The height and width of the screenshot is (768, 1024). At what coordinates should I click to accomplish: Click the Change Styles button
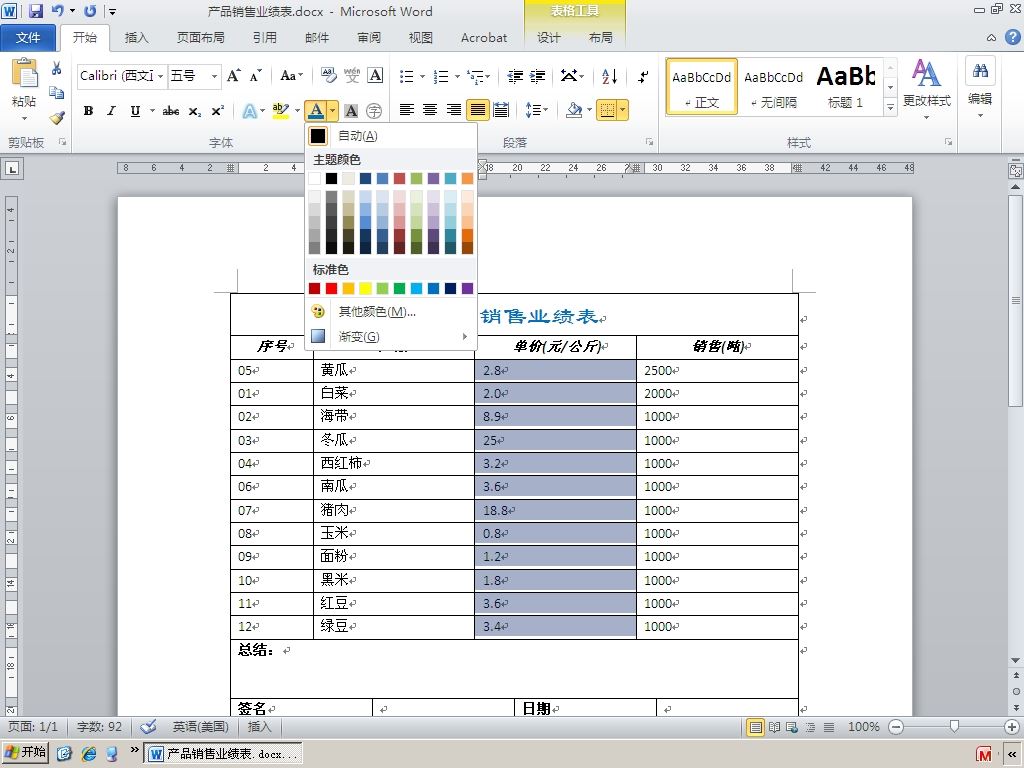[927, 89]
